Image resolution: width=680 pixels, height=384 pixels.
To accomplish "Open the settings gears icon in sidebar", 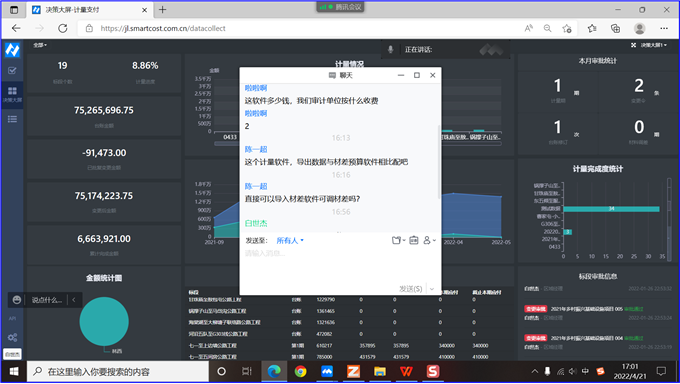I will 12,338.
